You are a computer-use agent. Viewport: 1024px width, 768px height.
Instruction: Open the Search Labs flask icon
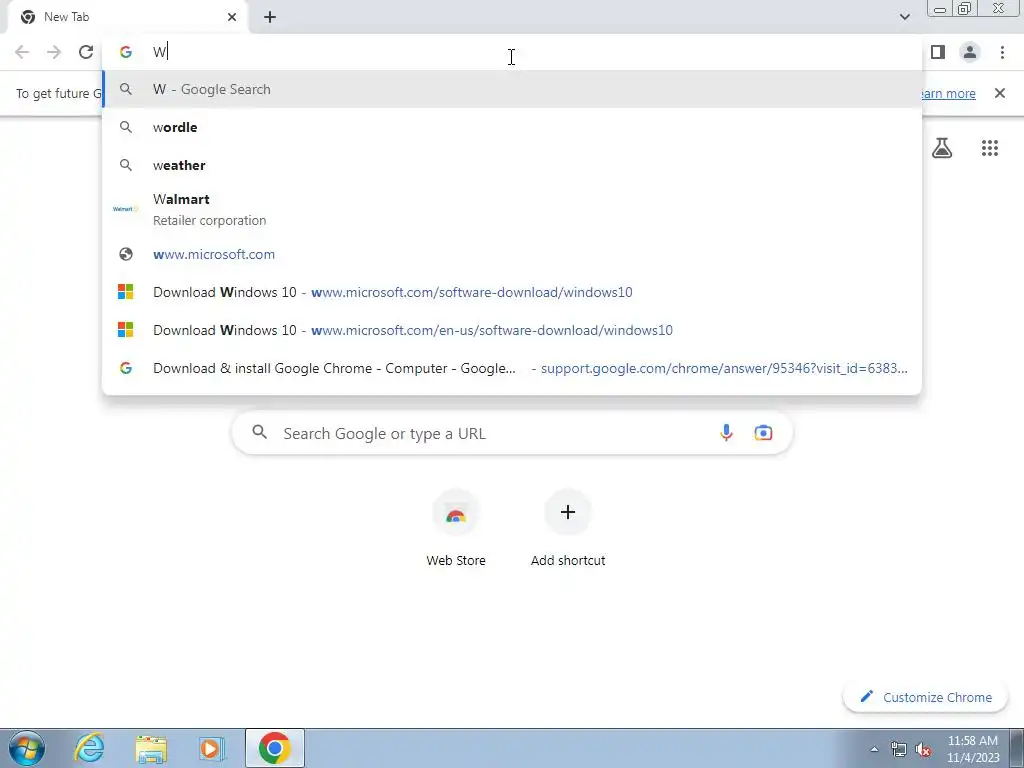(942, 148)
